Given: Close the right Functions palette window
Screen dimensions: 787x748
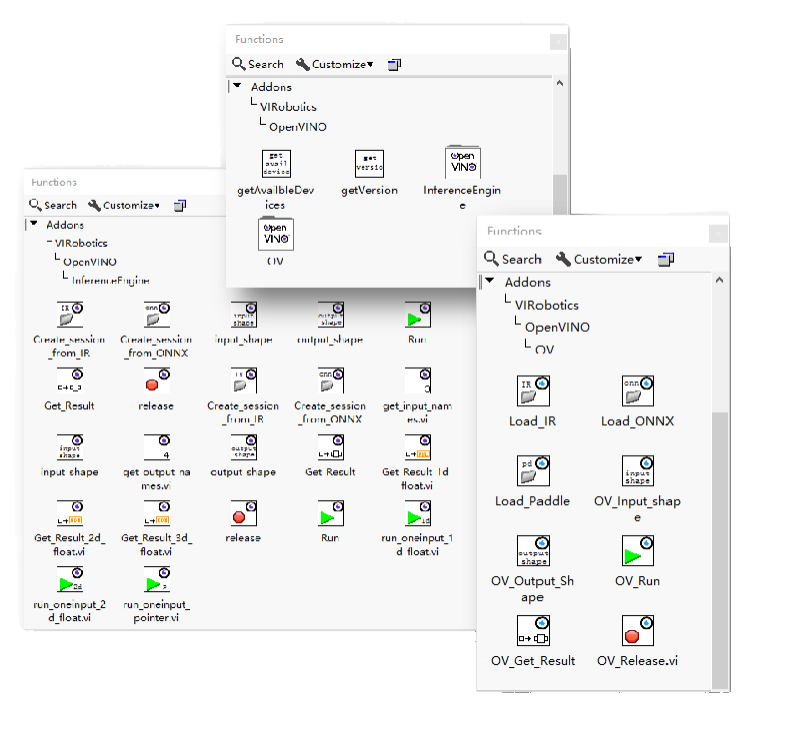Looking at the screenshot, I should [718, 233].
